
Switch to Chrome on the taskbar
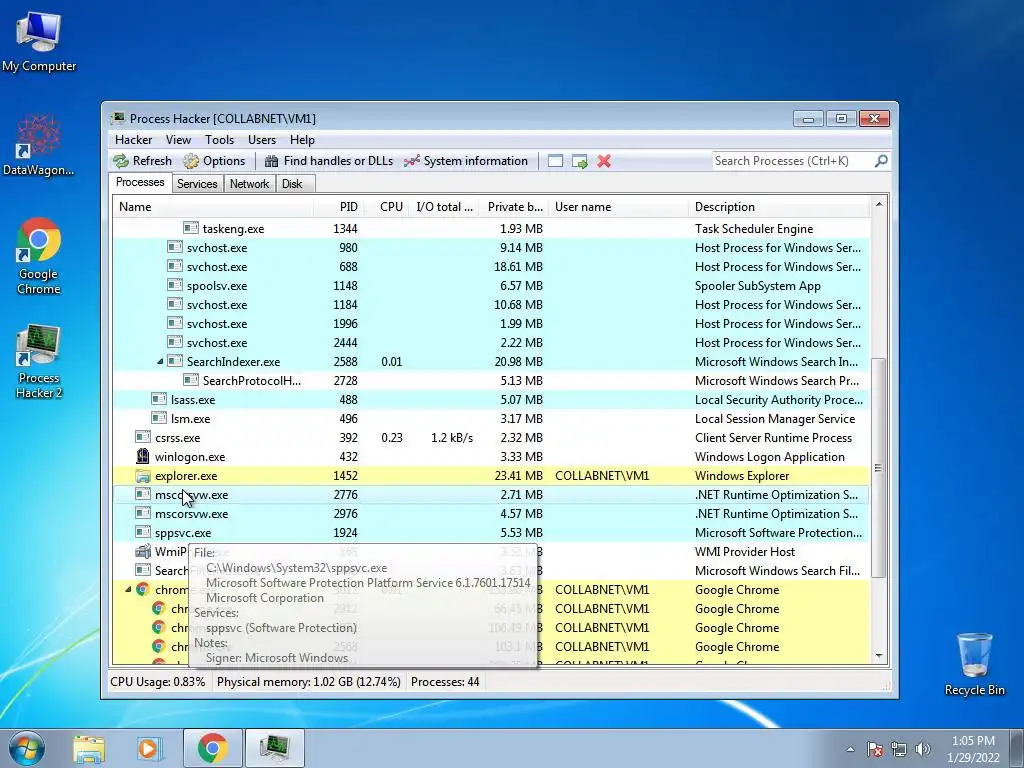pyautogui.click(x=213, y=748)
